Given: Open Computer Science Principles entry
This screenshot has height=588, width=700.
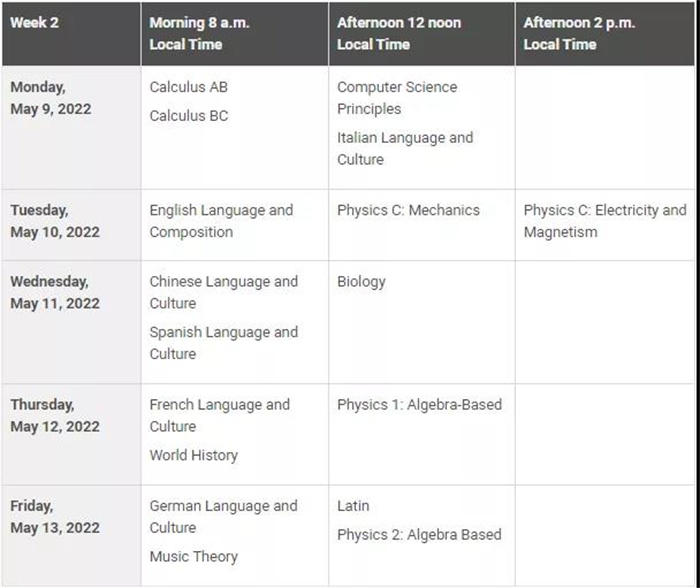Looking at the screenshot, I should 397,98.
